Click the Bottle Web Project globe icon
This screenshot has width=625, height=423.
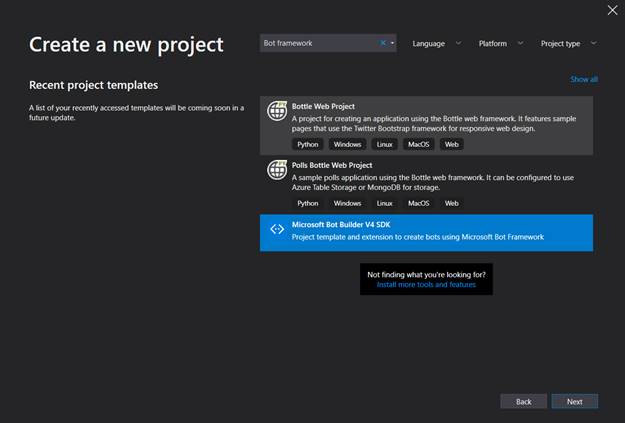tap(277, 111)
